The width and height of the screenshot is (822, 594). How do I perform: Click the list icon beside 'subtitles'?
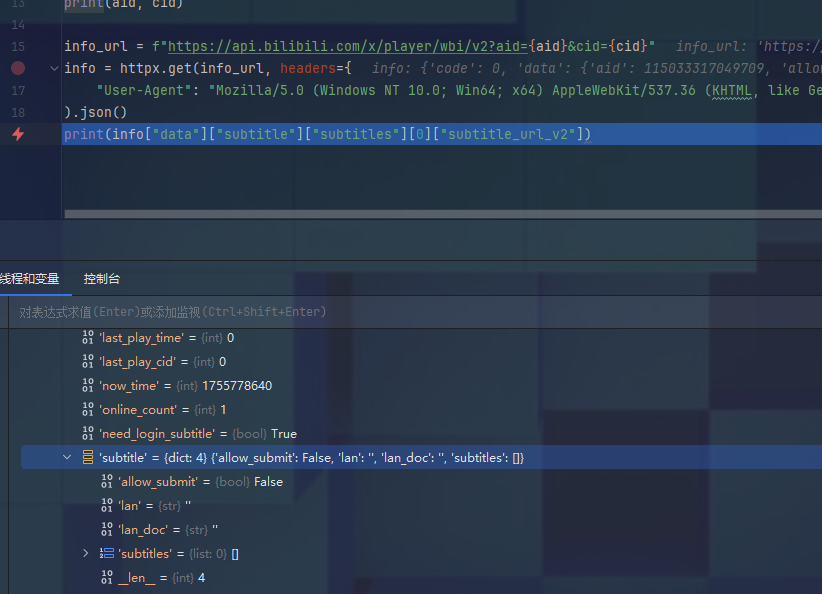pyautogui.click(x=107, y=553)
